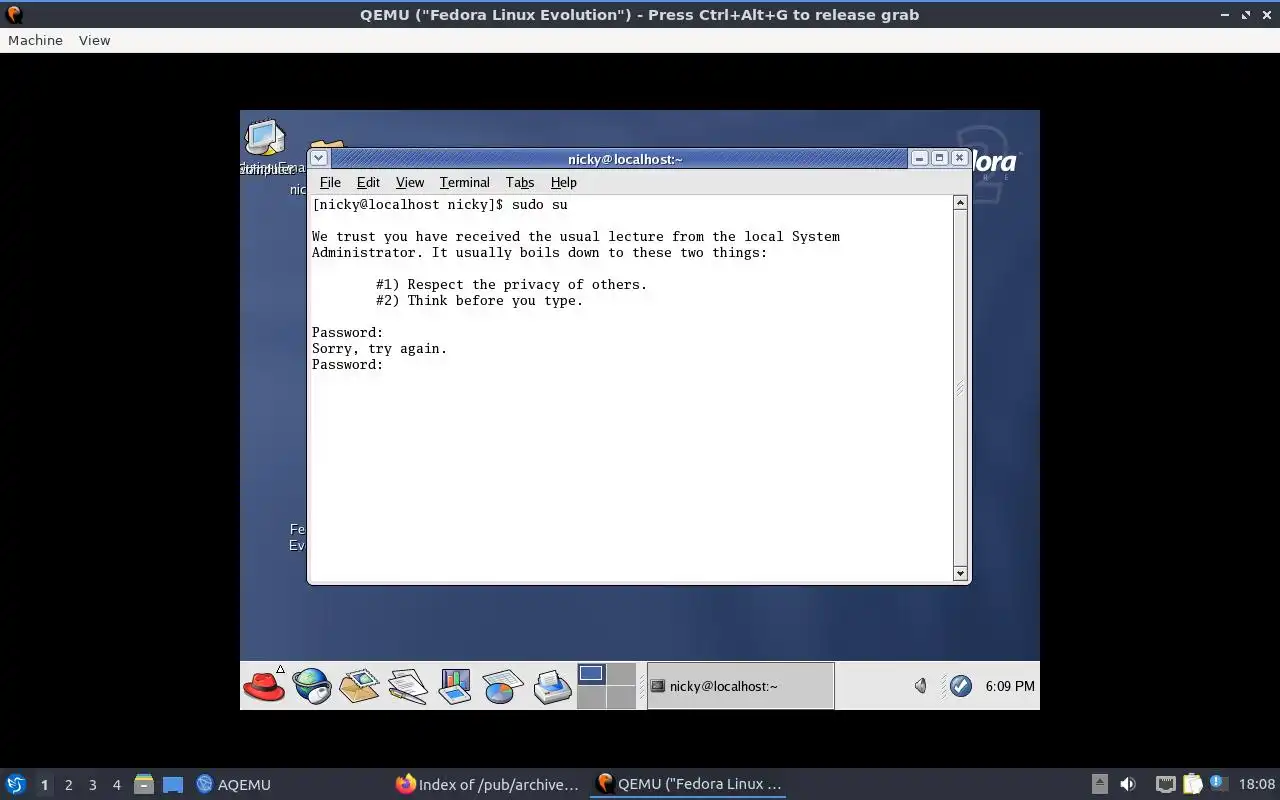Open the print manager printer icon
1280x800 pixels.
pyautogui.click(x=551, y=686)
